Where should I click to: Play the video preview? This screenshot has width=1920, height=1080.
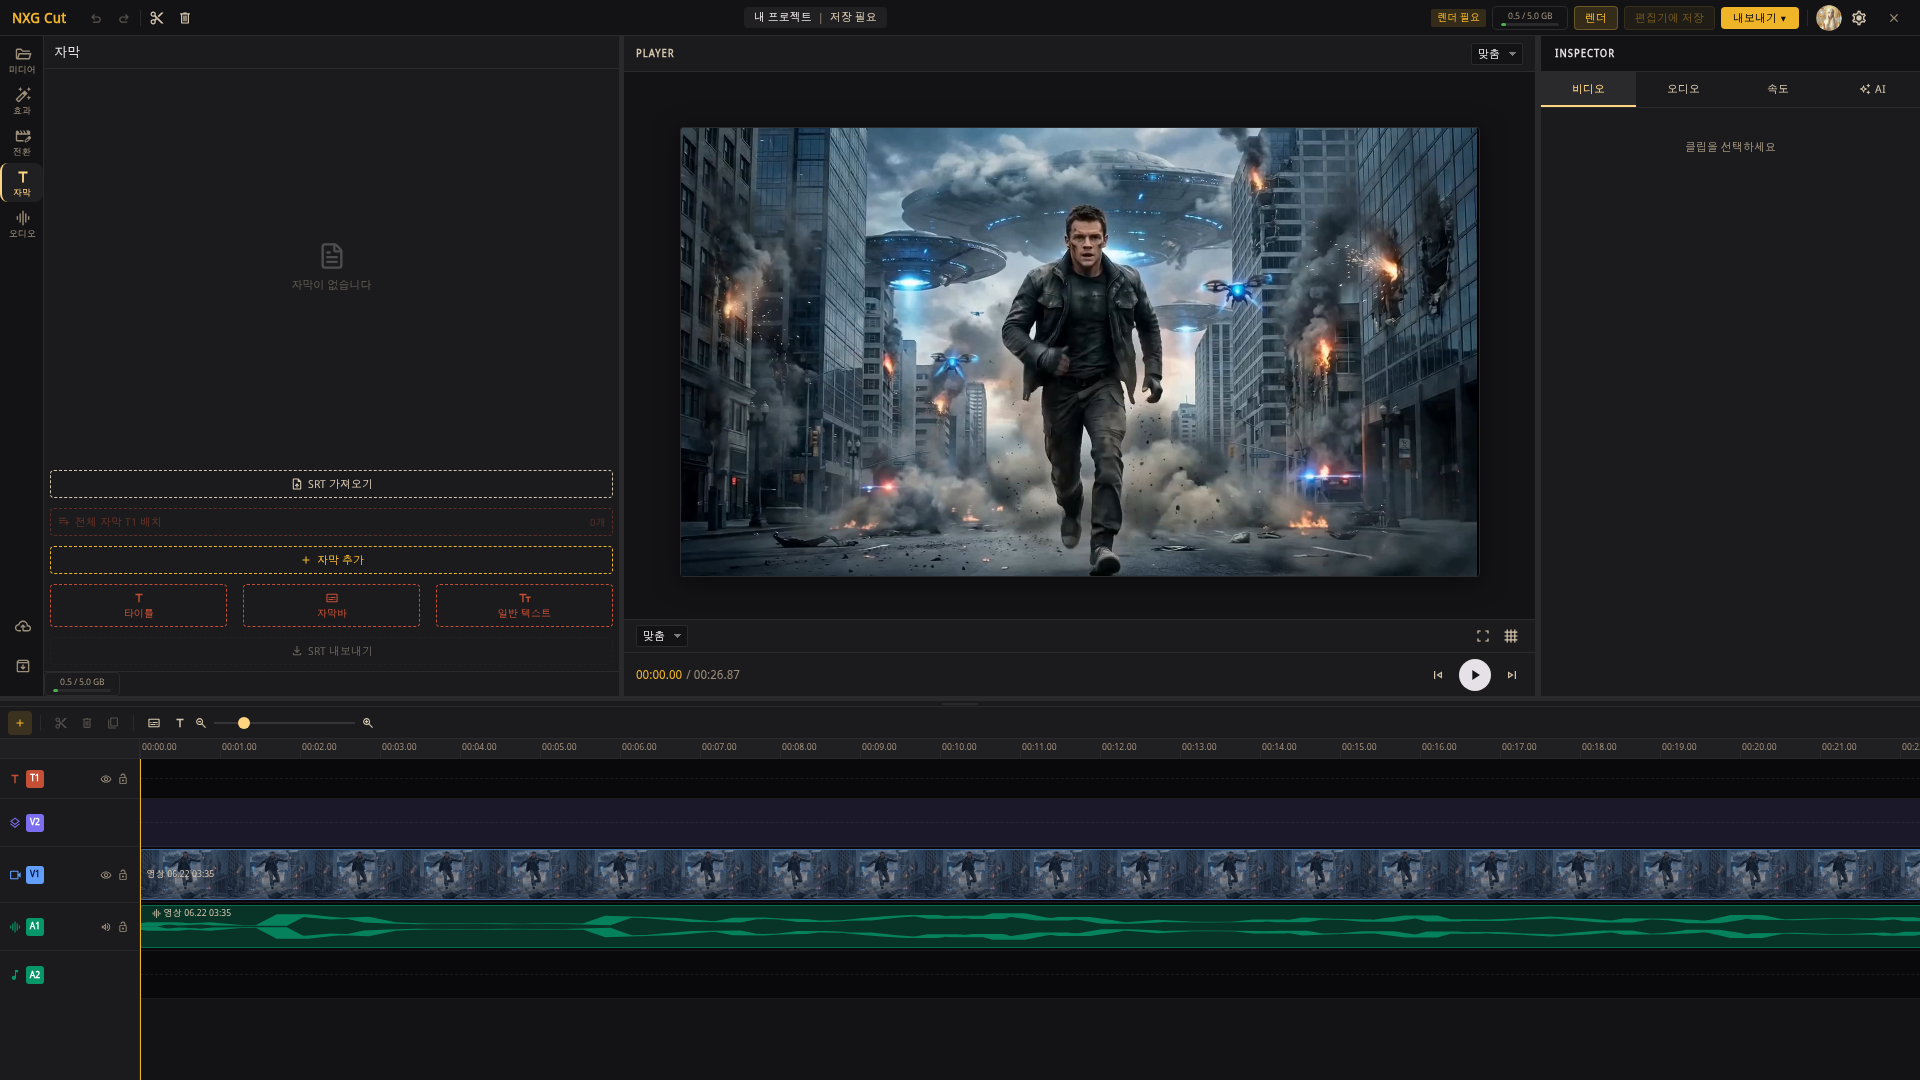click(1475, 675)
